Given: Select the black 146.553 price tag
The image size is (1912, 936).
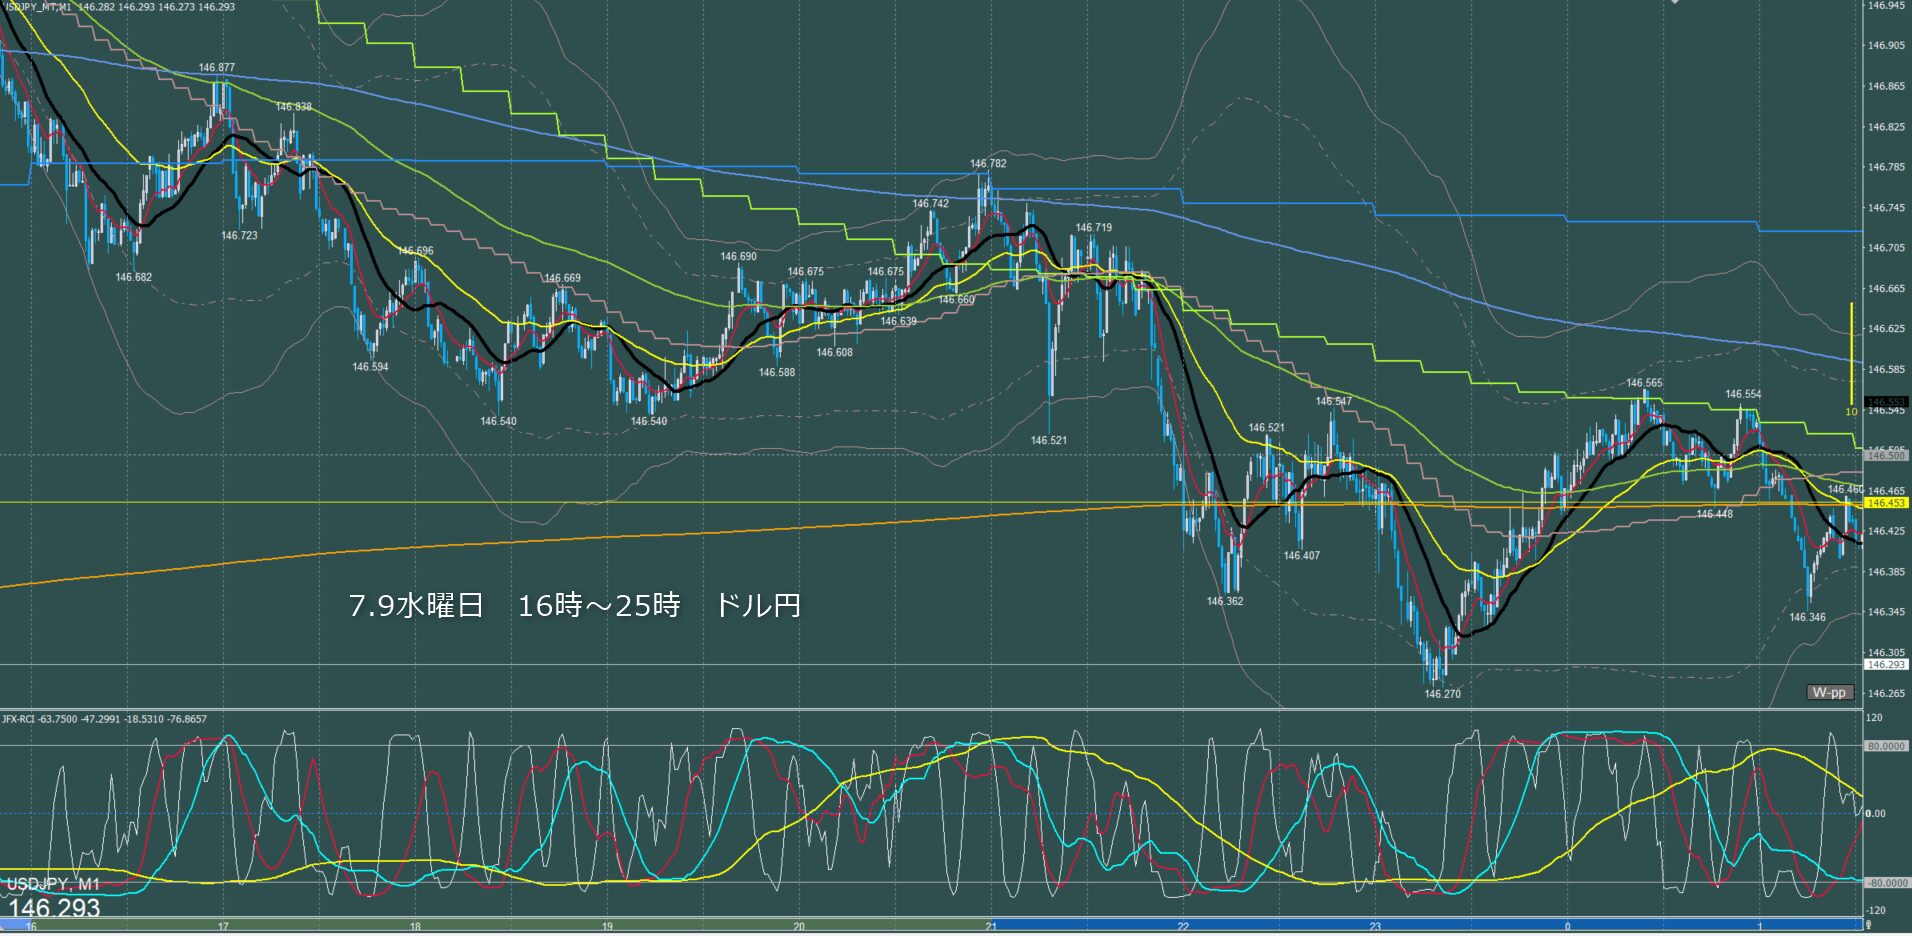Looking at the screenshot, I should click(1886, 402).
